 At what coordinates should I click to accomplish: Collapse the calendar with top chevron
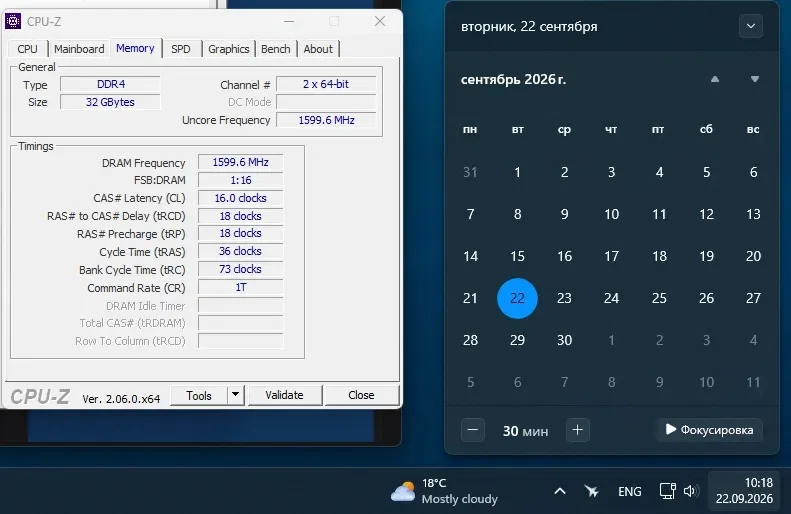tap(751, 26)
